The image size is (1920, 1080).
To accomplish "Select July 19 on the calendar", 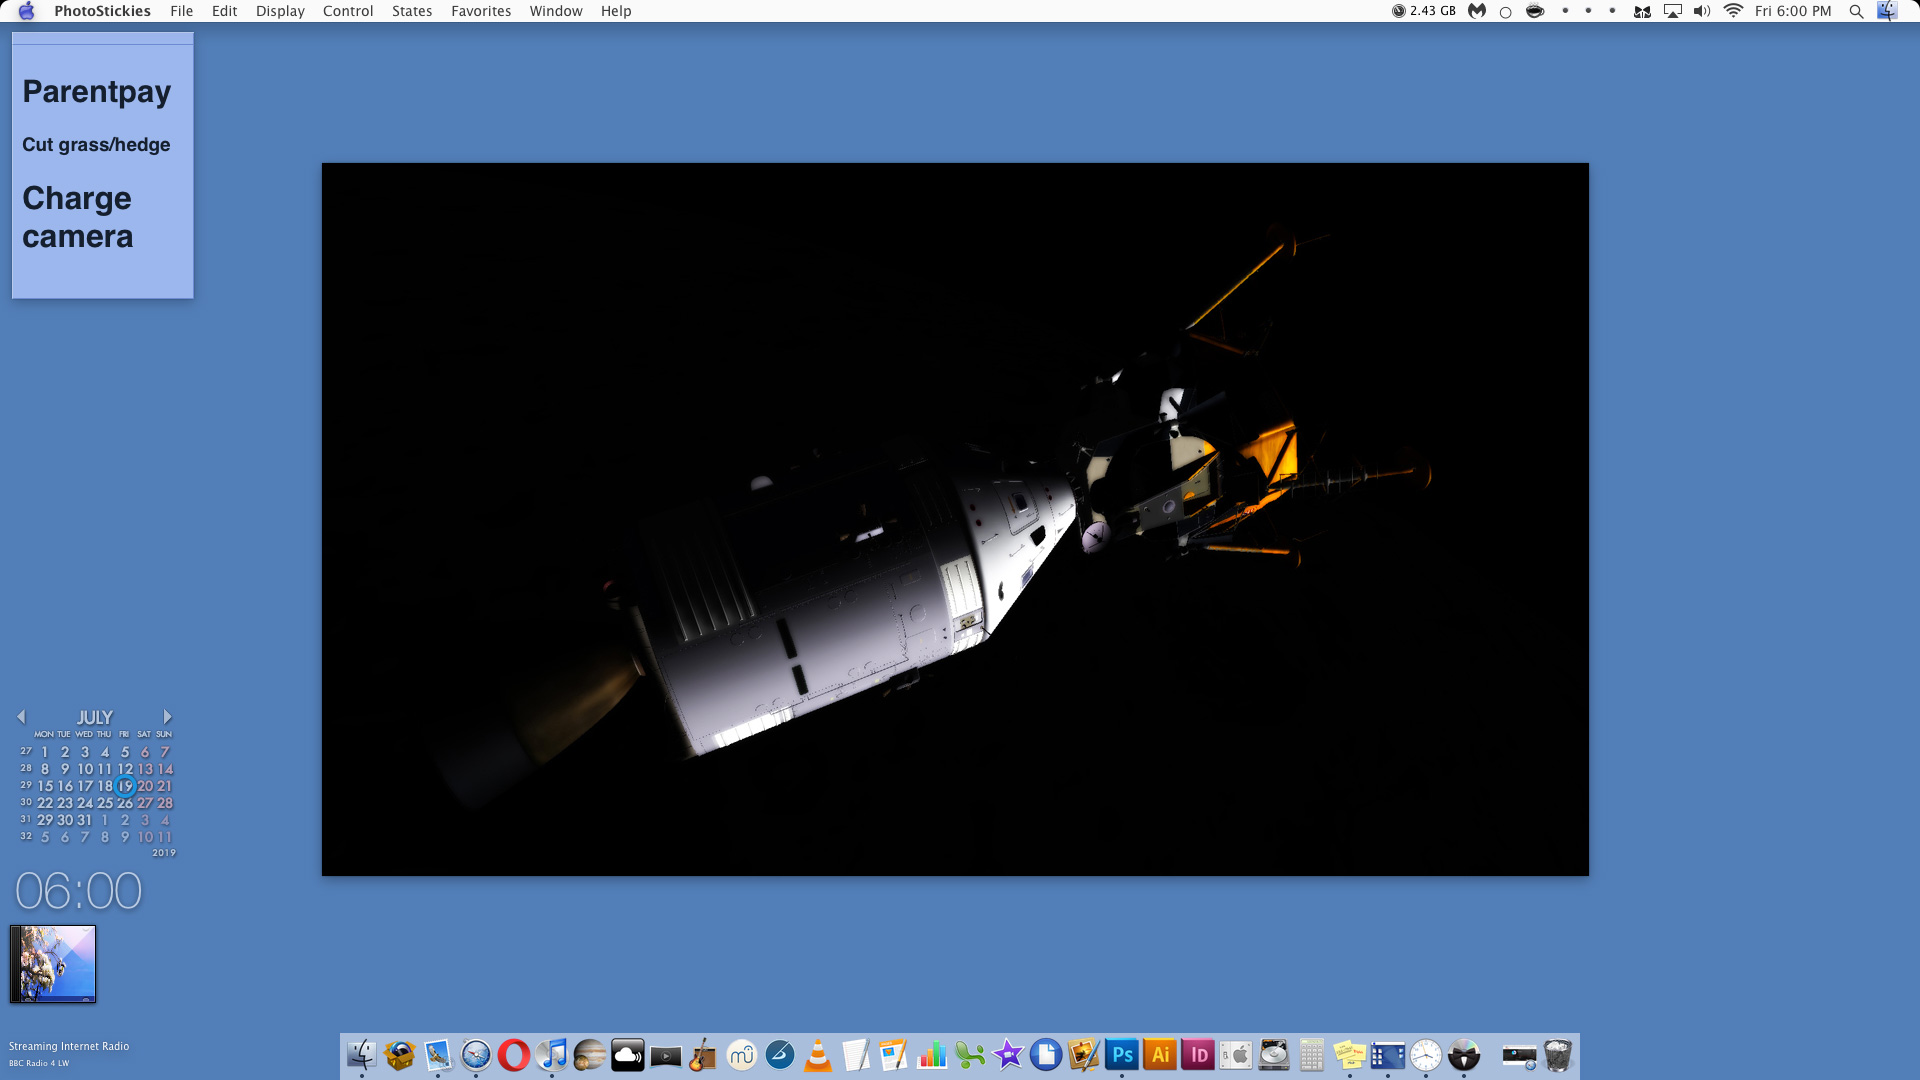I will pos(125,786).
